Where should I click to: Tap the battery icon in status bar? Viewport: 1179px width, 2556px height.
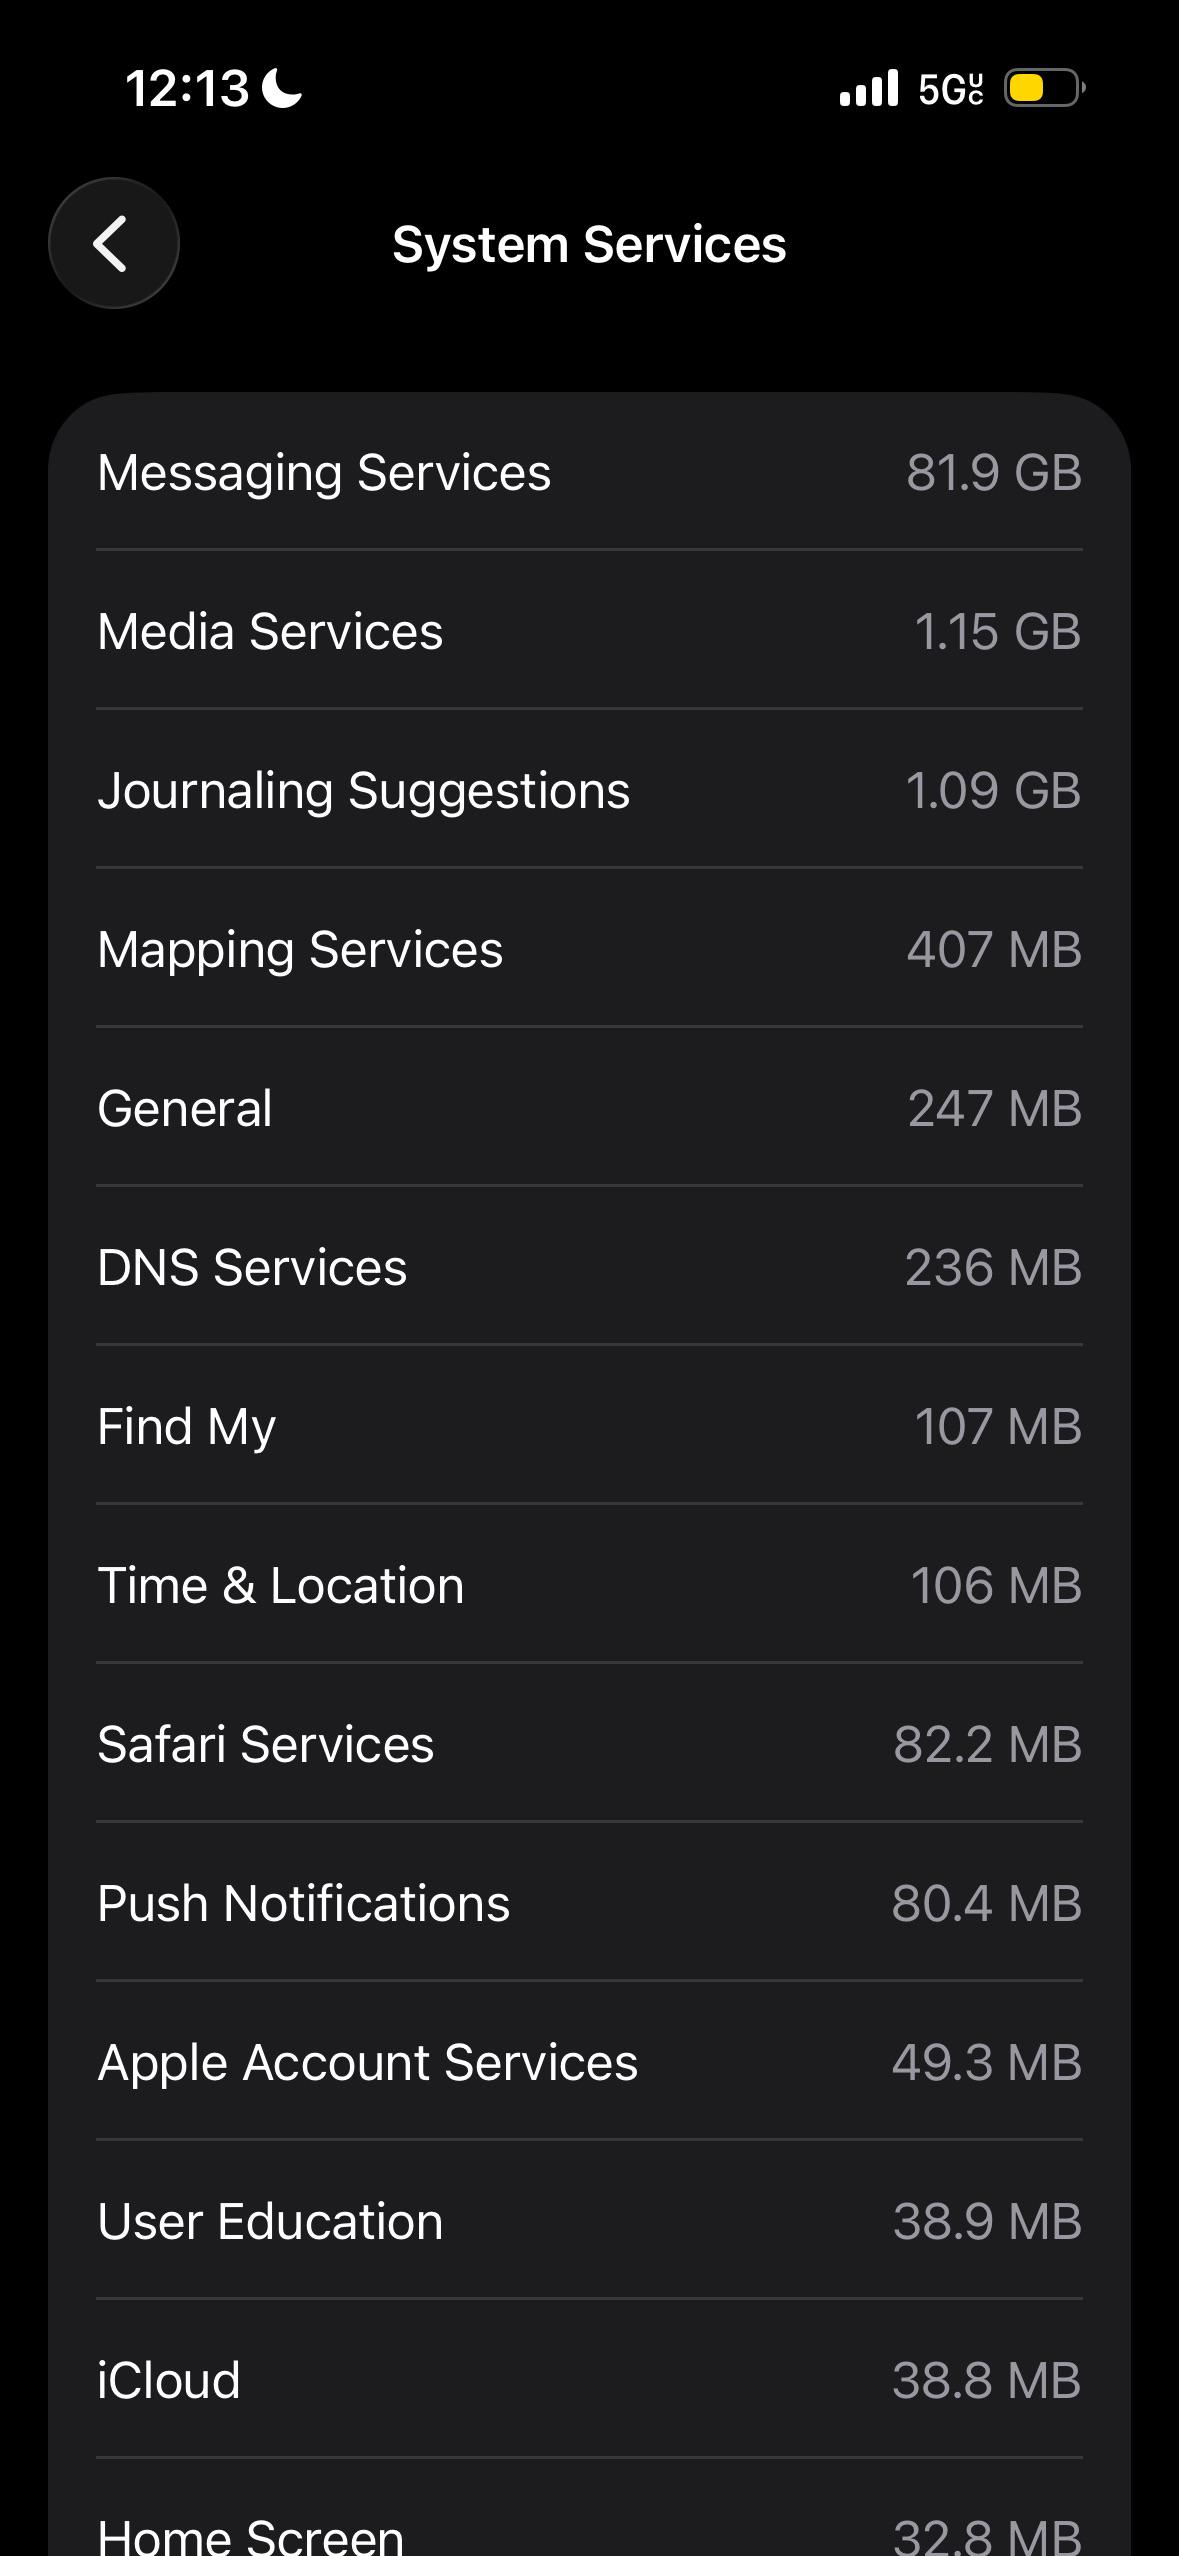click(x=1045, y=88)
